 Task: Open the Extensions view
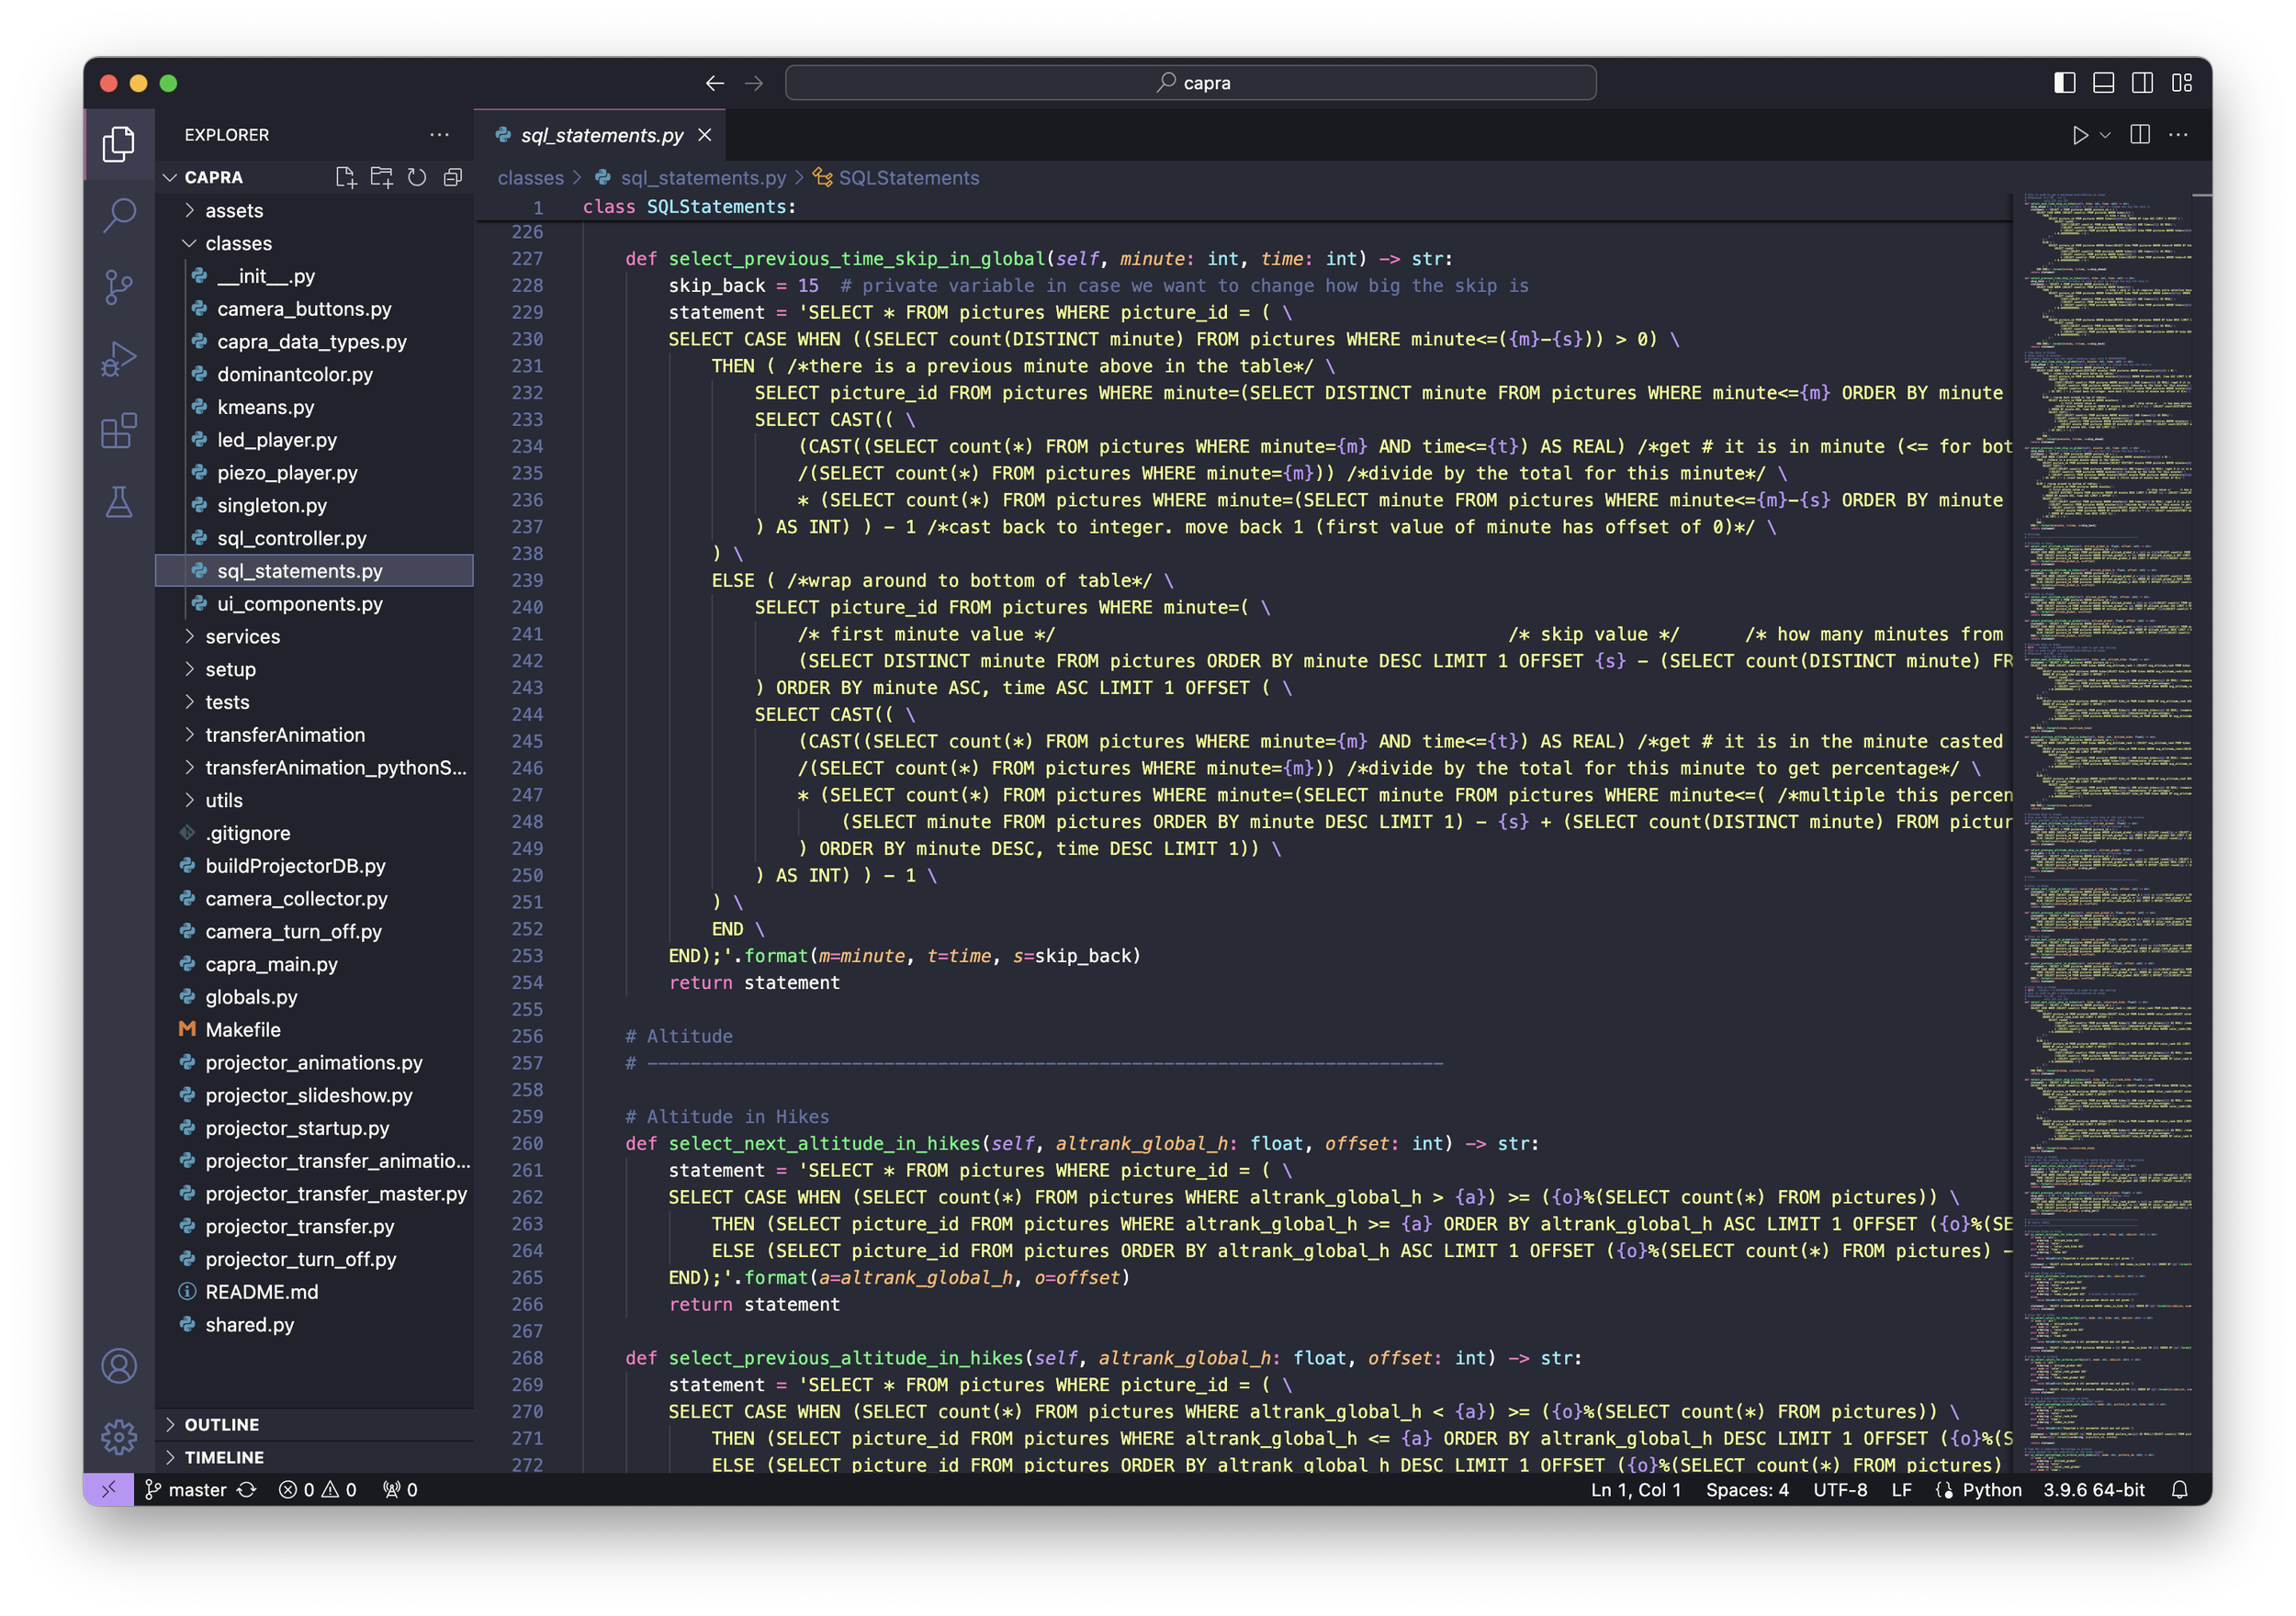119,431
